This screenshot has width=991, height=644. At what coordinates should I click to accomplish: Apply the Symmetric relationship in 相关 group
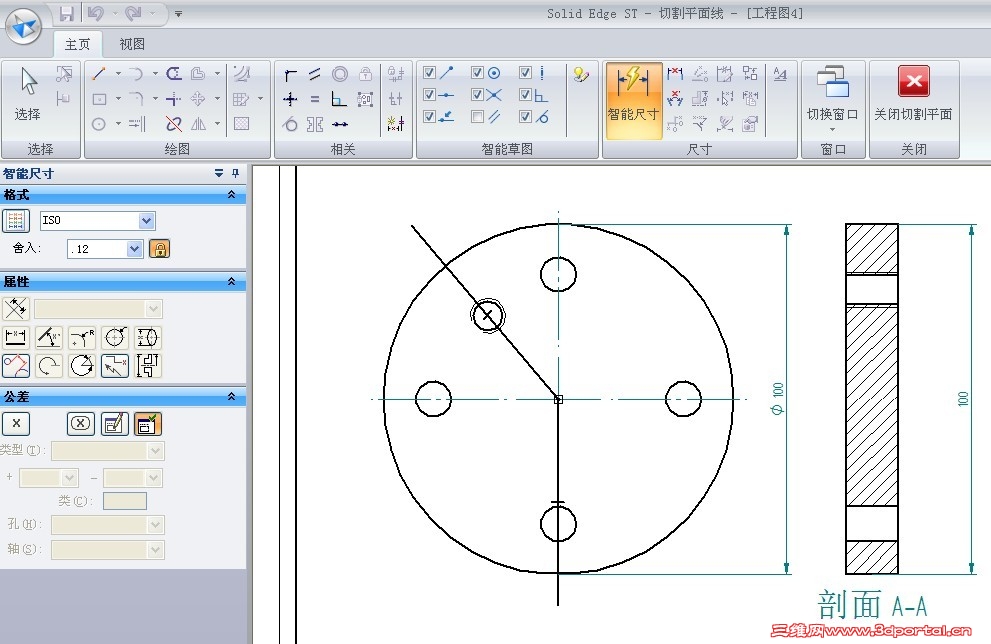(315, 124)
